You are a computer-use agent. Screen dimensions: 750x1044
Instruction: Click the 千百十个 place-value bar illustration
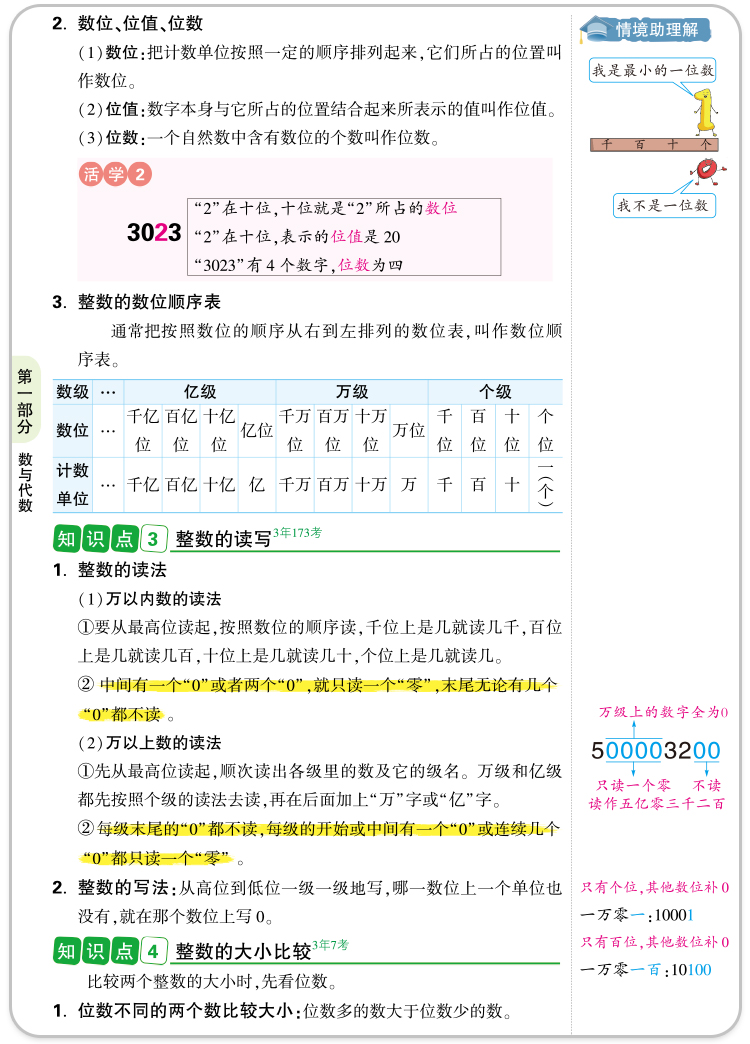pos(654,144)
